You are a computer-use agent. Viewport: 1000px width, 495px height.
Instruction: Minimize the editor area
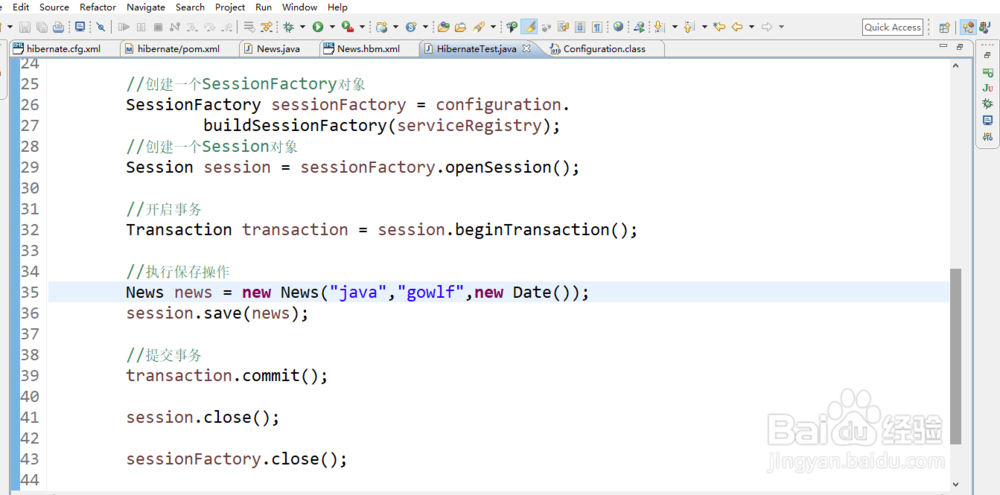[x=944, y=47]
